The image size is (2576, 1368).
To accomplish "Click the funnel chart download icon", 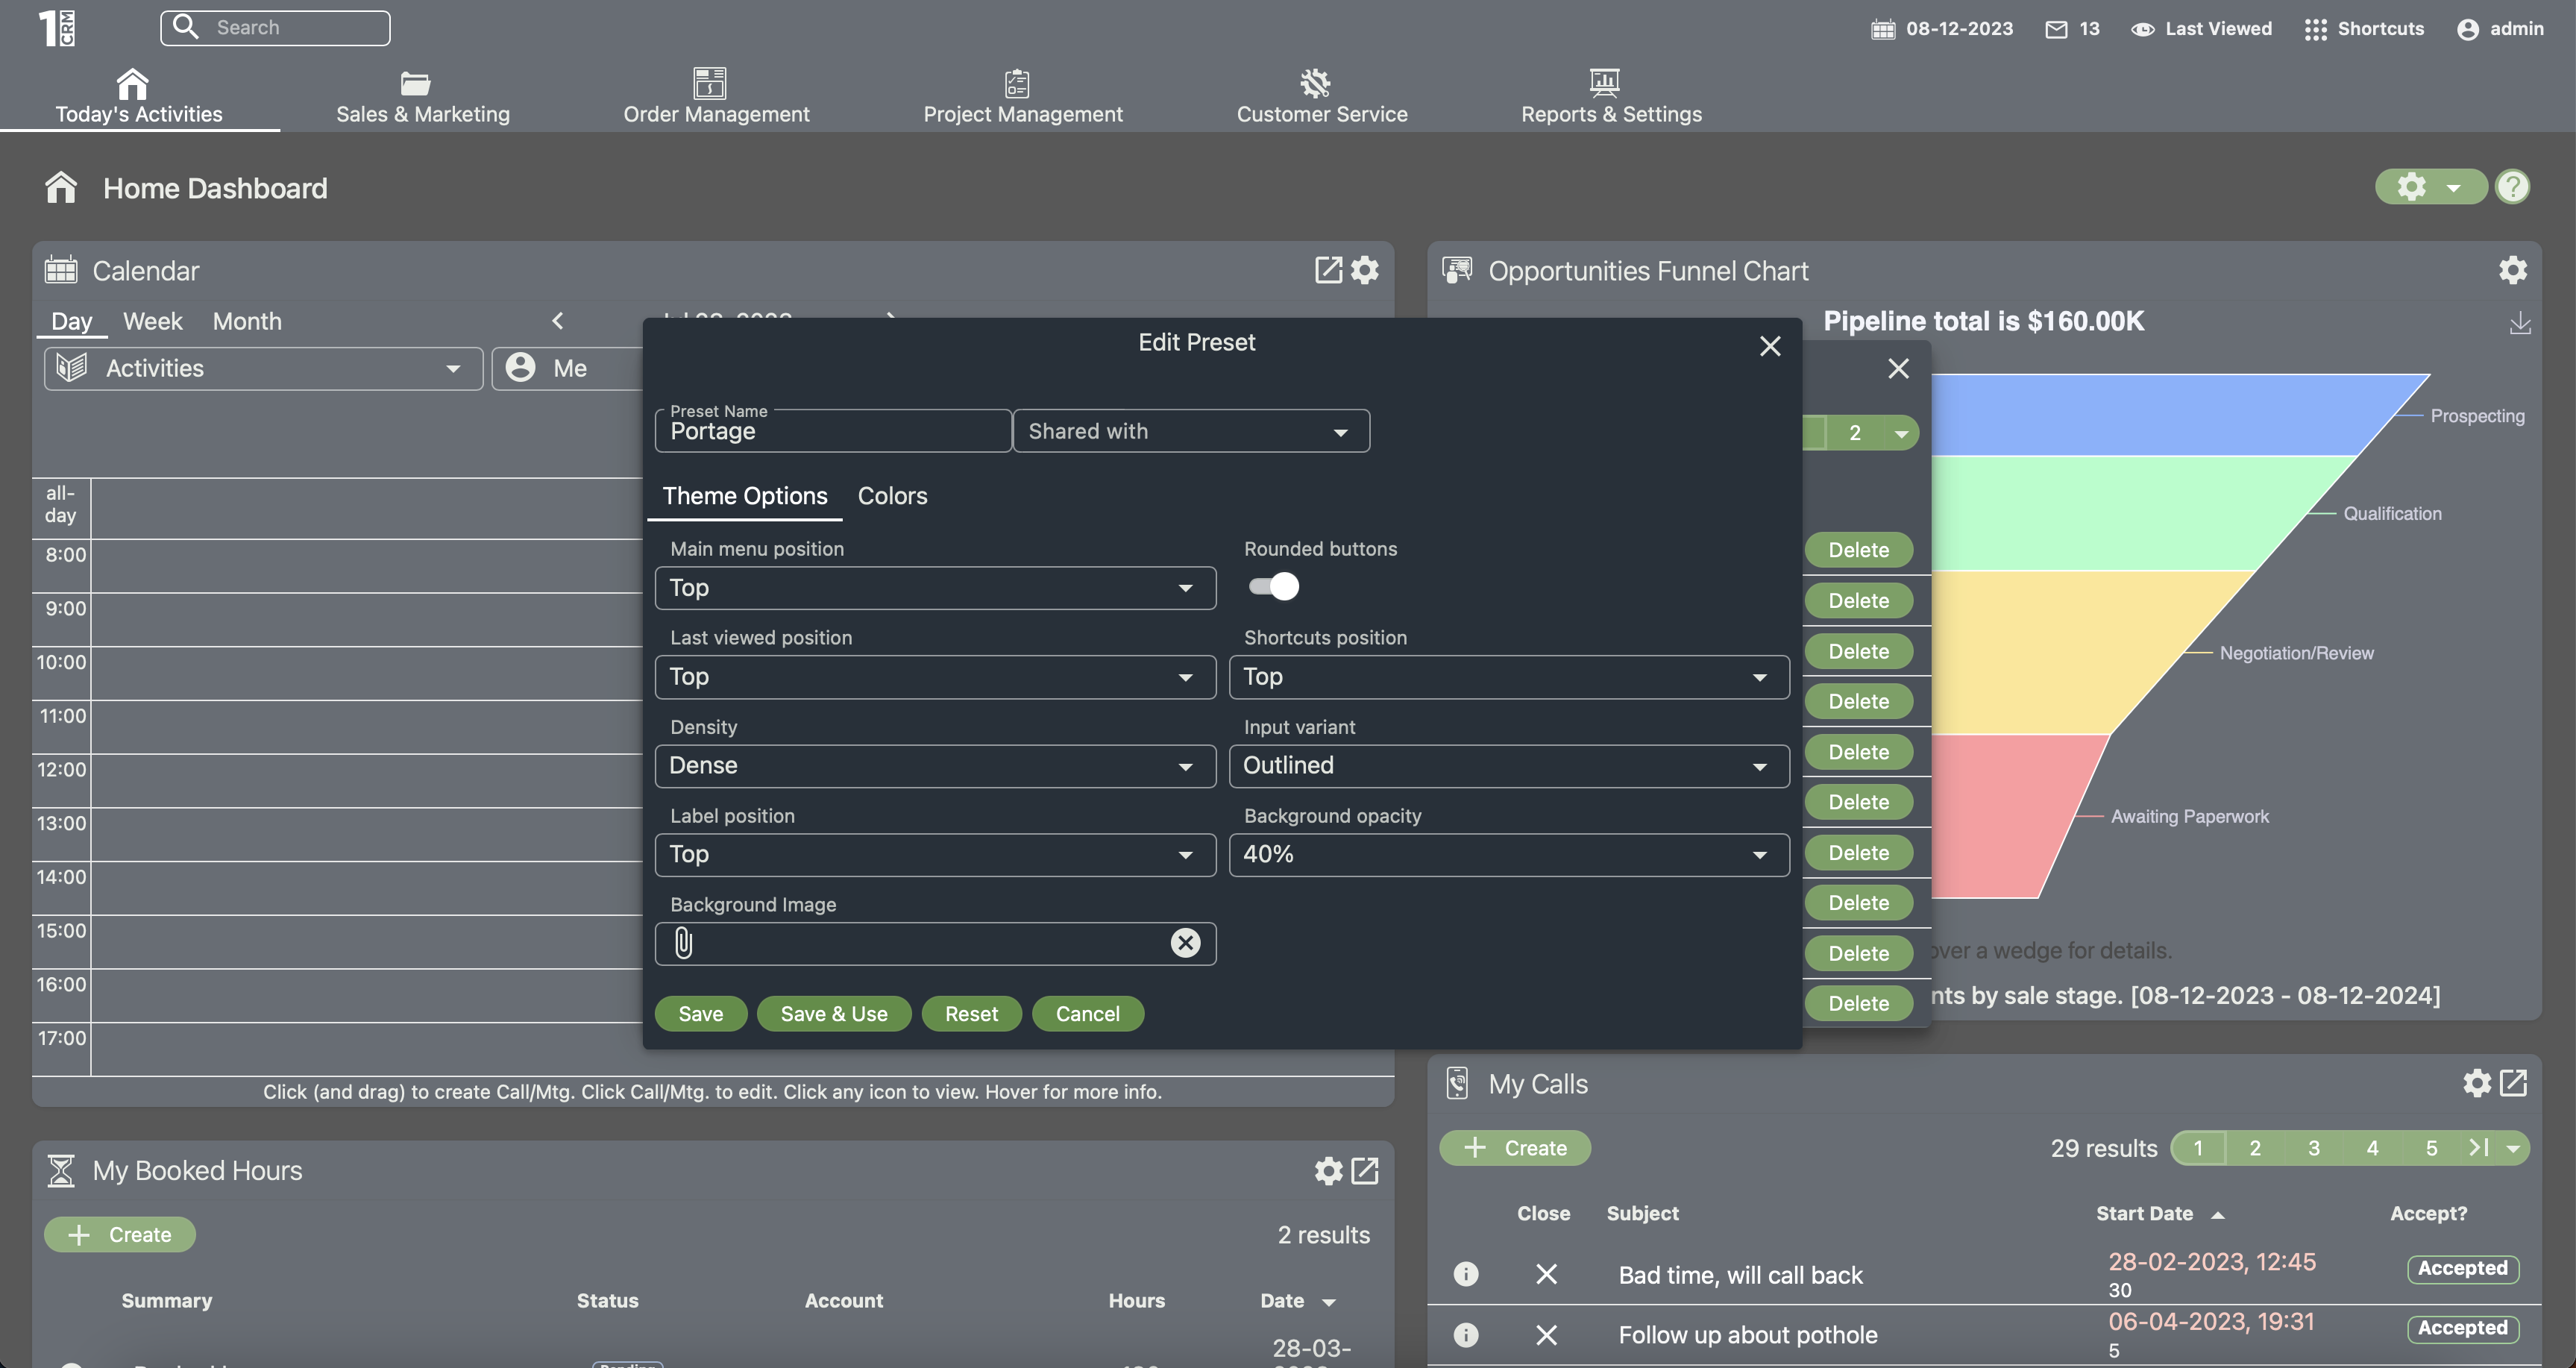I will tap(2519, 323).
